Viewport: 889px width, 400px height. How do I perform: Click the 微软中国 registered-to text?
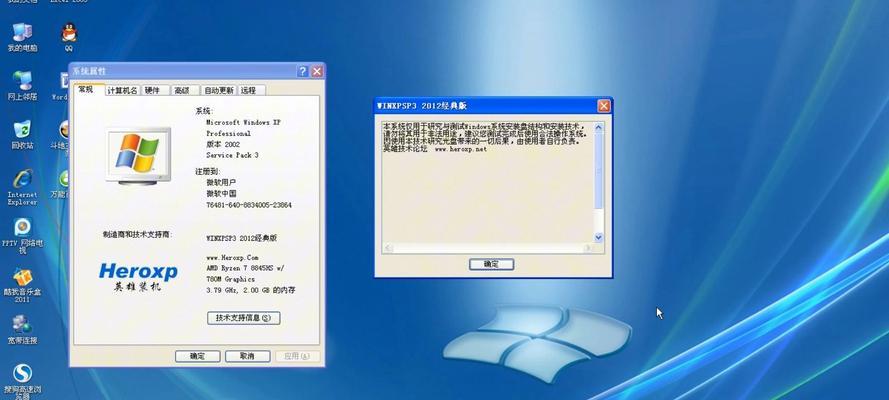[x=222, y=194]
